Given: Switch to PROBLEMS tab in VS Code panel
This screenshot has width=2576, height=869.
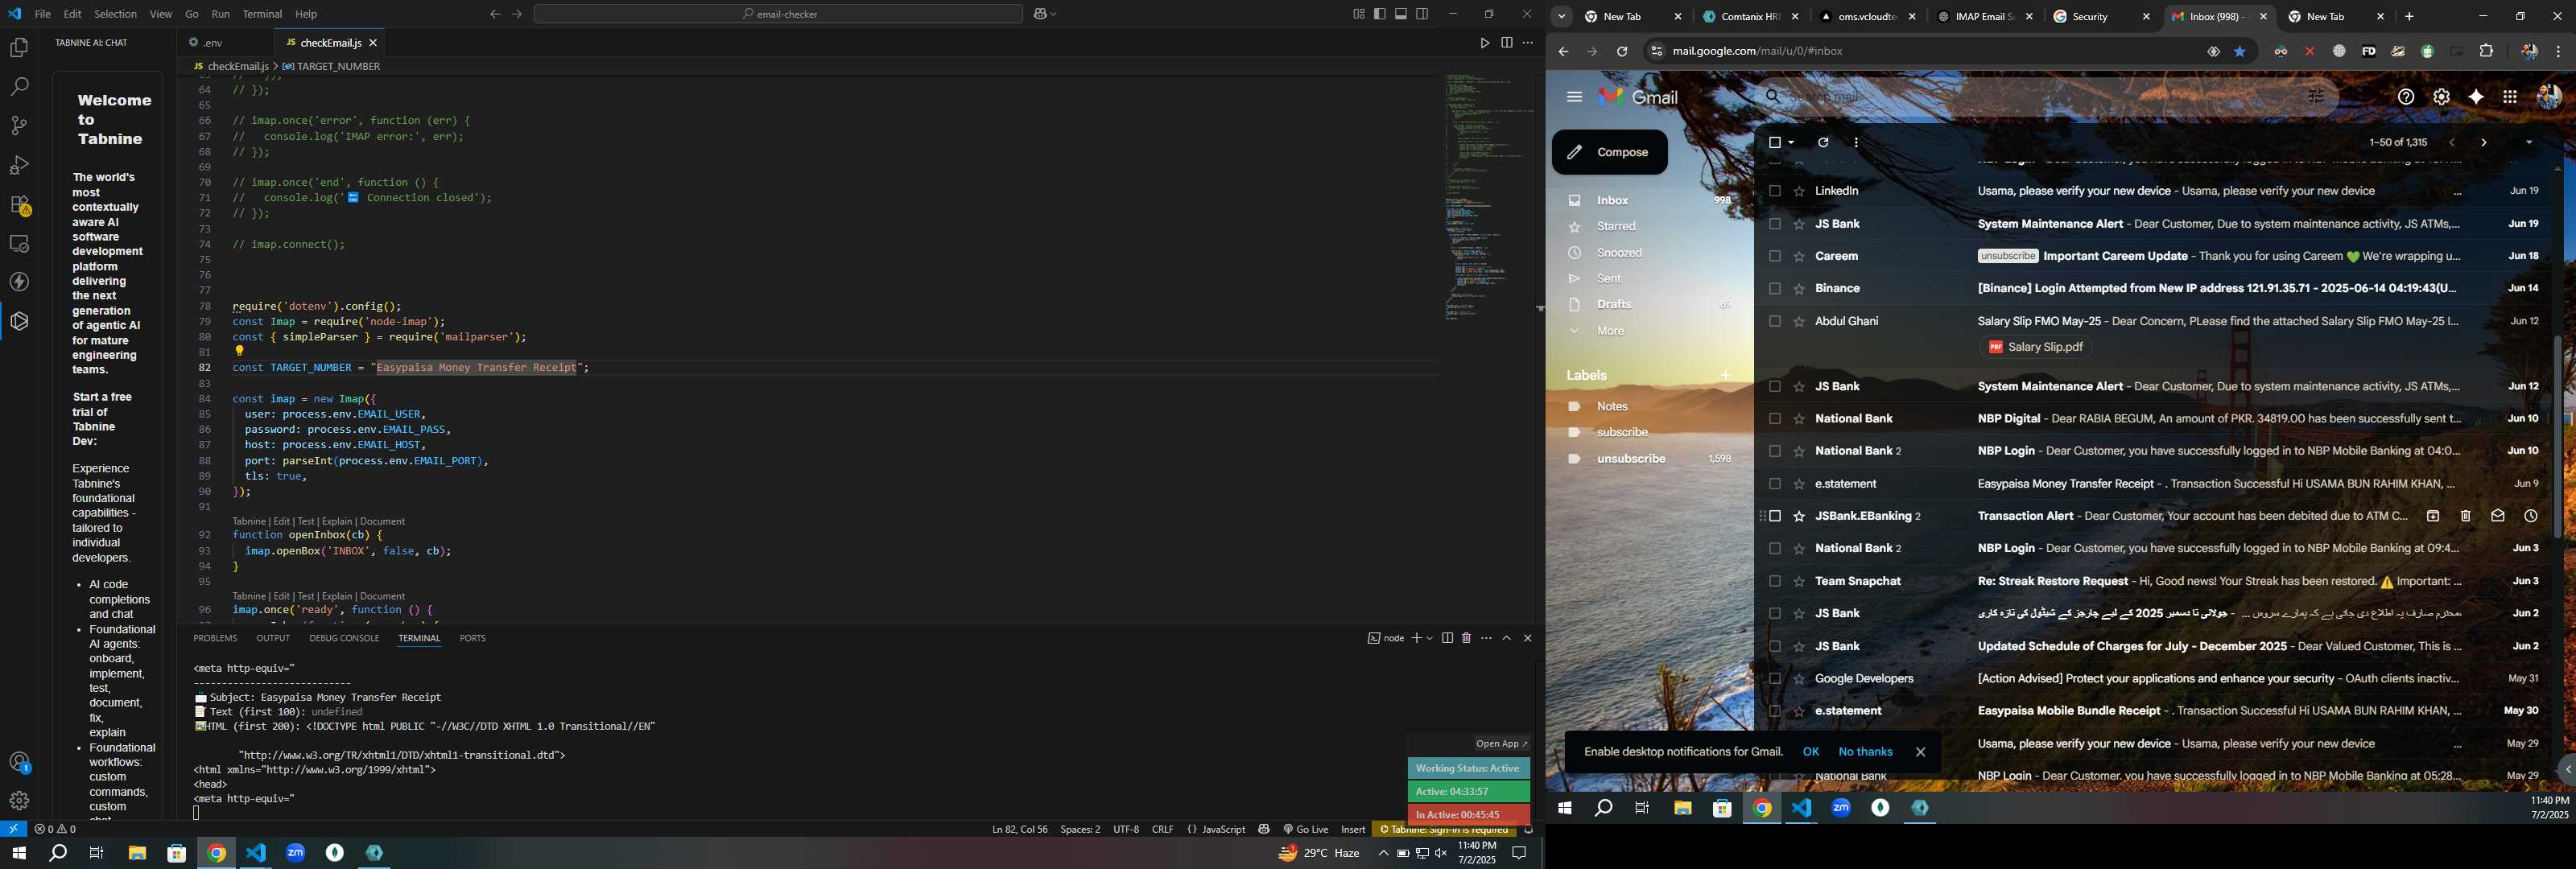Looking at the screenshot, I should (215, 638).
